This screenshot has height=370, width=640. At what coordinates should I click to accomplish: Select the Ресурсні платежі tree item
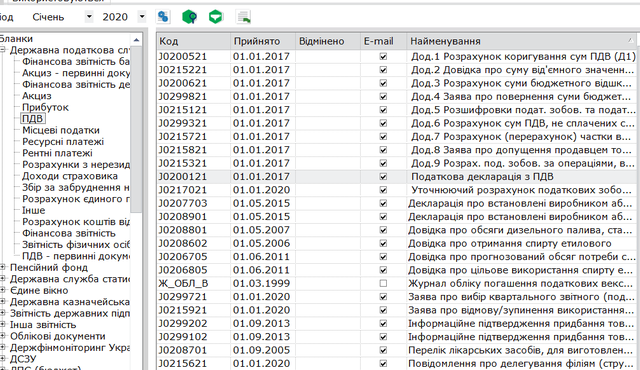tap(63, 142)
